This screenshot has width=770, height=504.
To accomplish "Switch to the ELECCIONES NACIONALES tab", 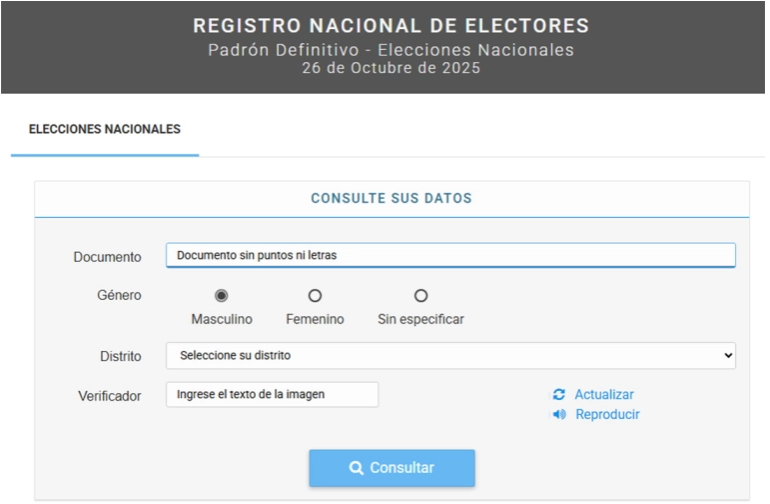I will 105,130.
